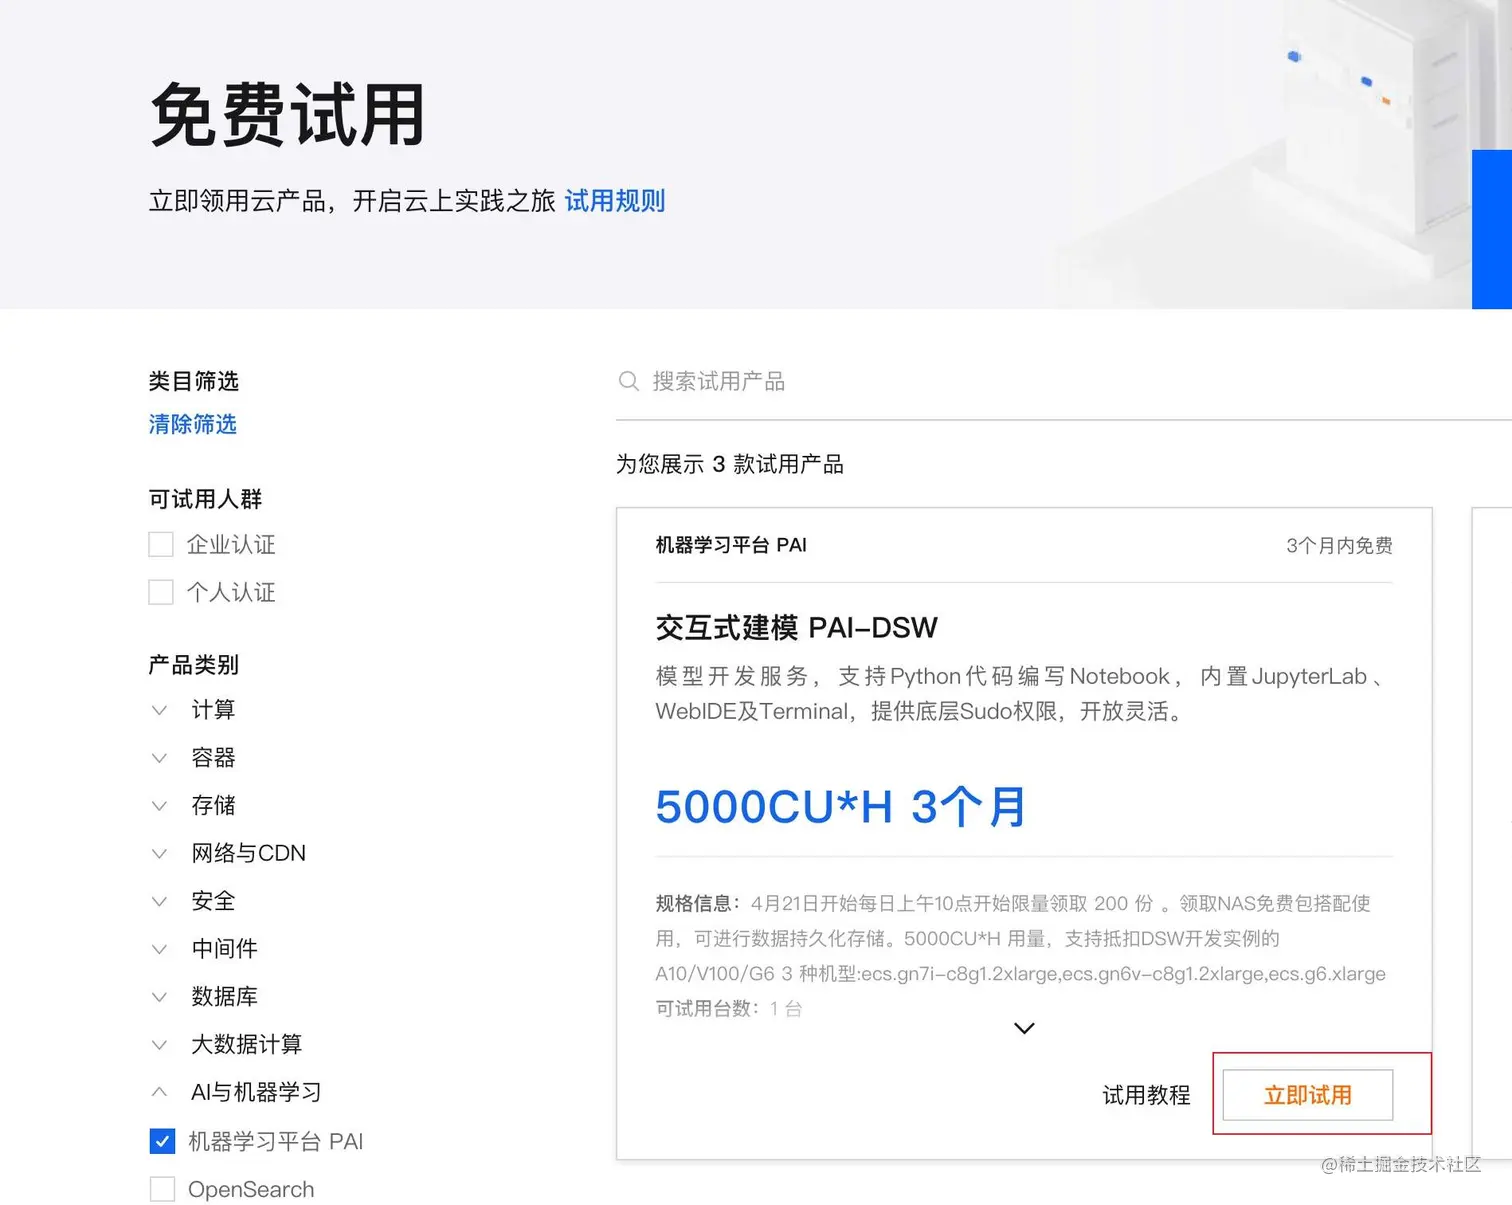This screenshot has width=1512, height=1205.
Task: Collapse the AI与机器学习 category
Action: pos(160,1092)
